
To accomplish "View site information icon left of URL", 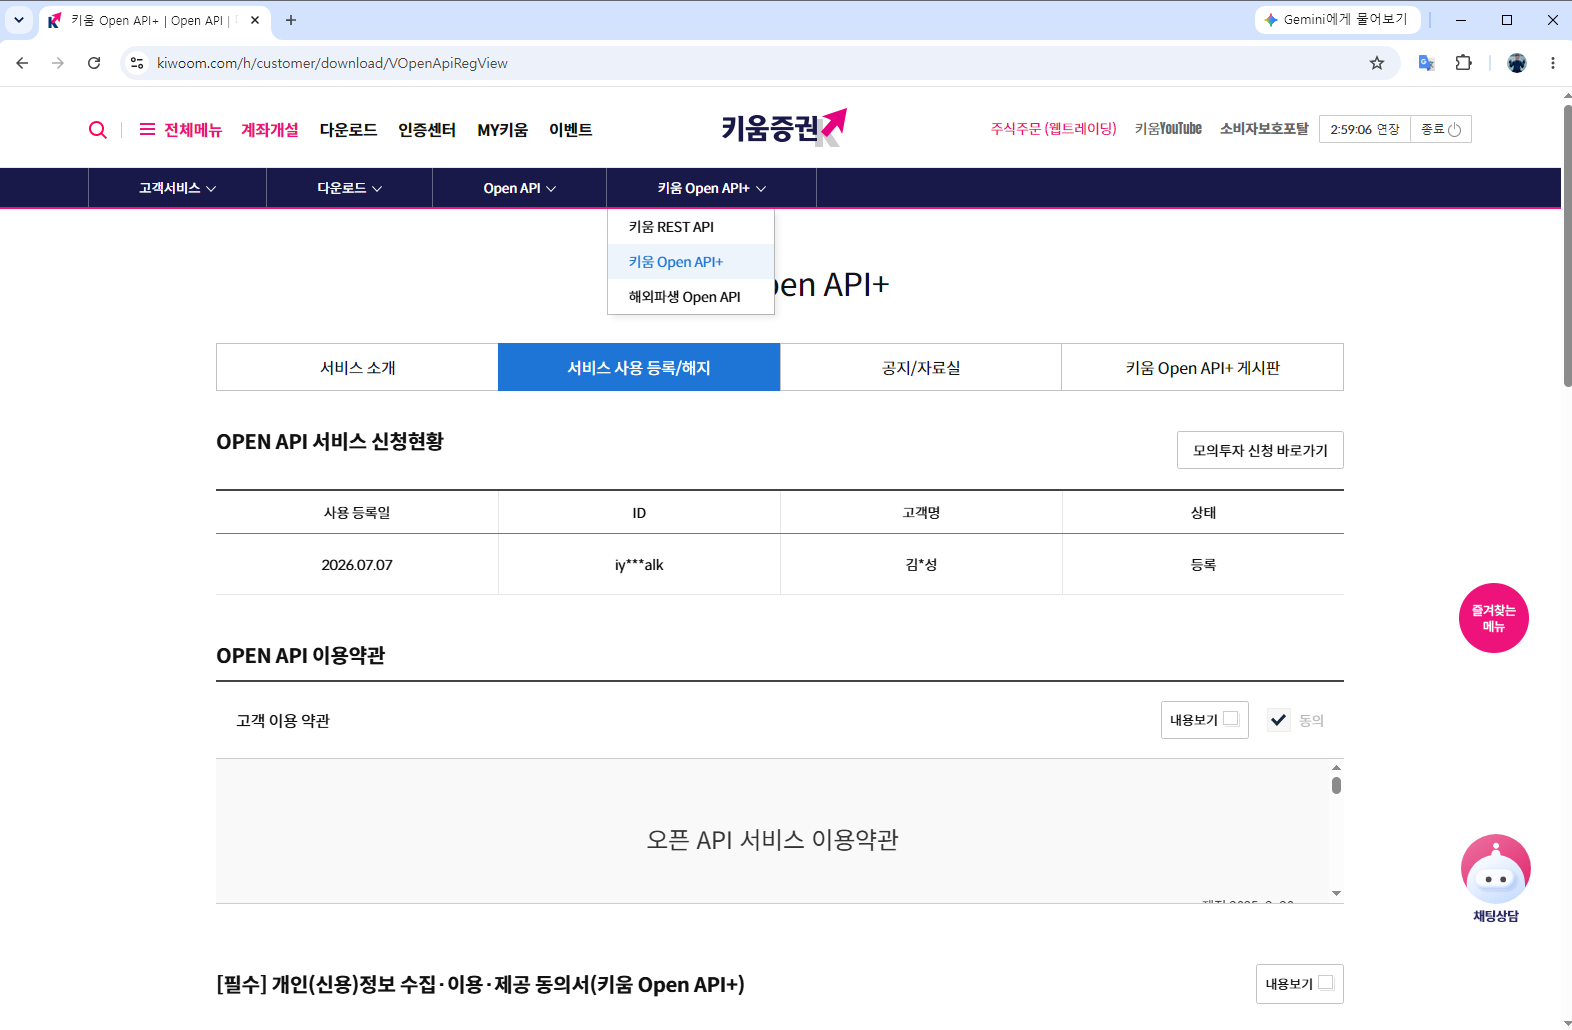I will 137,63.
